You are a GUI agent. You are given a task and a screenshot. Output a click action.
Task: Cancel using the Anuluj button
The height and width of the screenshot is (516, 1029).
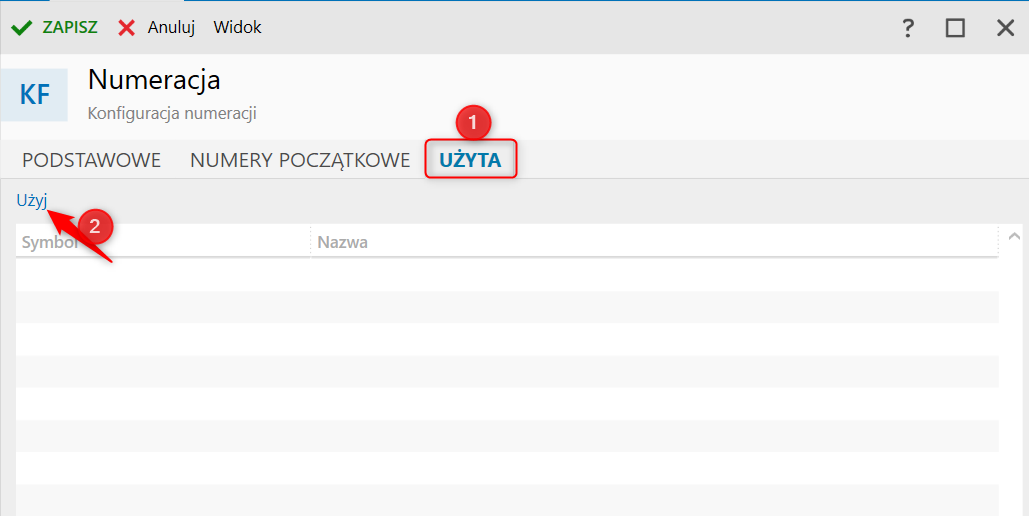(x=157, y=28)
